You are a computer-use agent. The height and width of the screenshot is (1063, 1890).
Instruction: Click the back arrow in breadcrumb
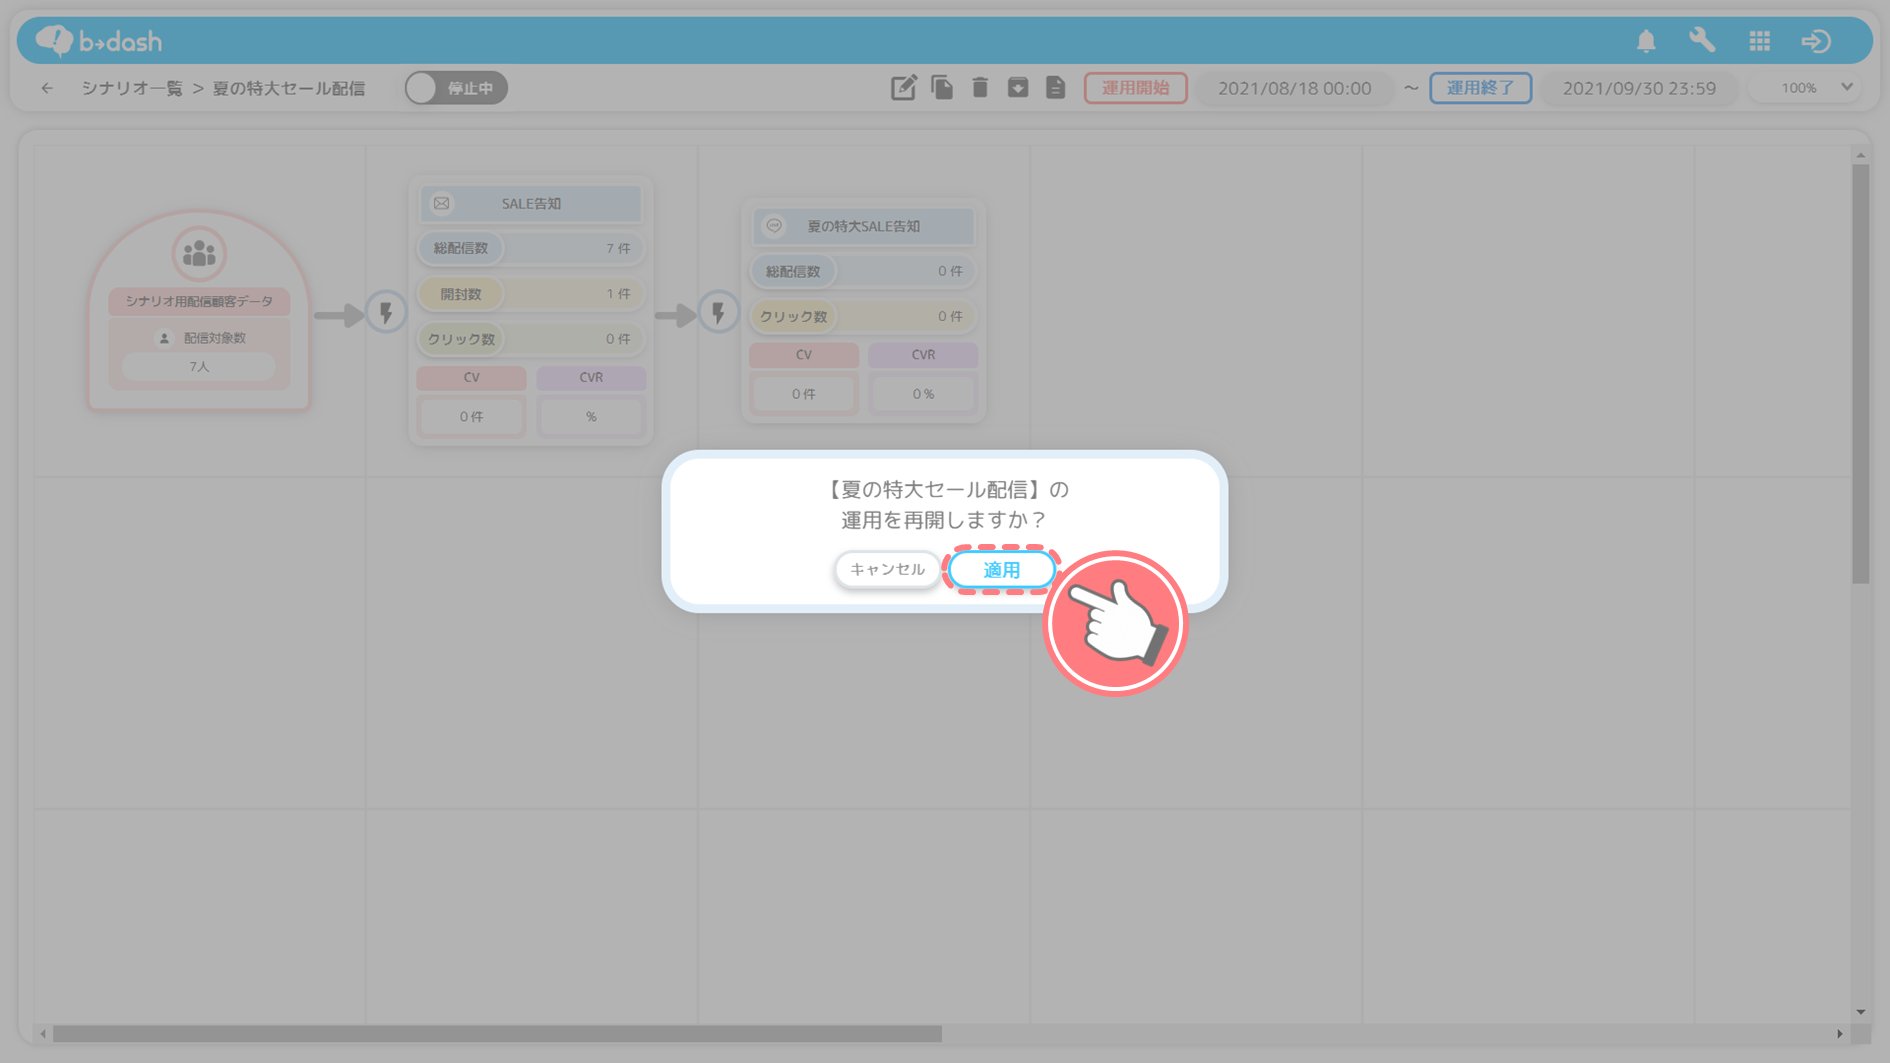47,88
